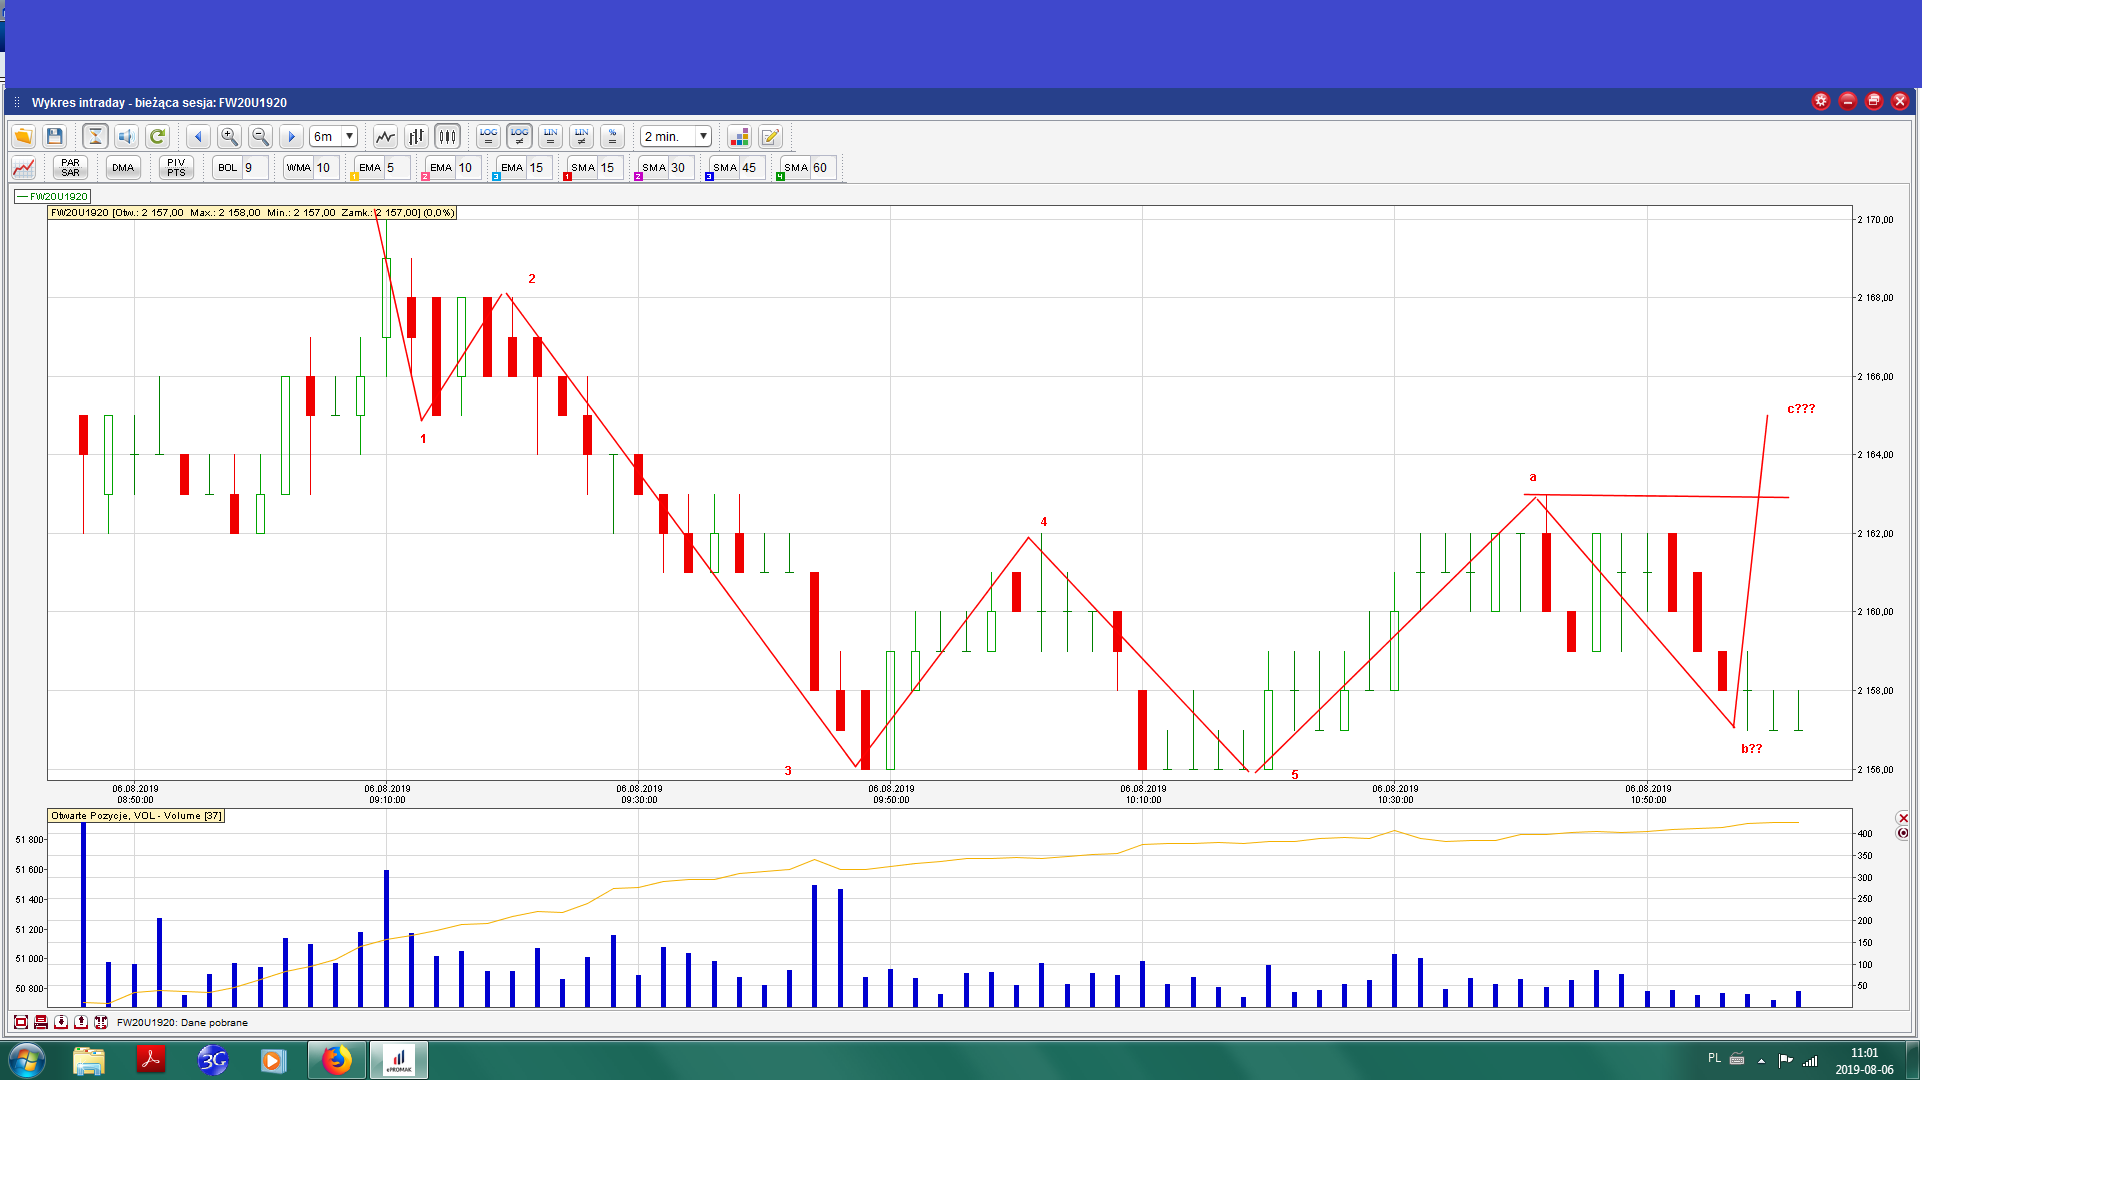Image resolution: width=2112 pixels, height=1192 pixels.
Task: Open the color palette settings icon
Action: tap(739, 136)
